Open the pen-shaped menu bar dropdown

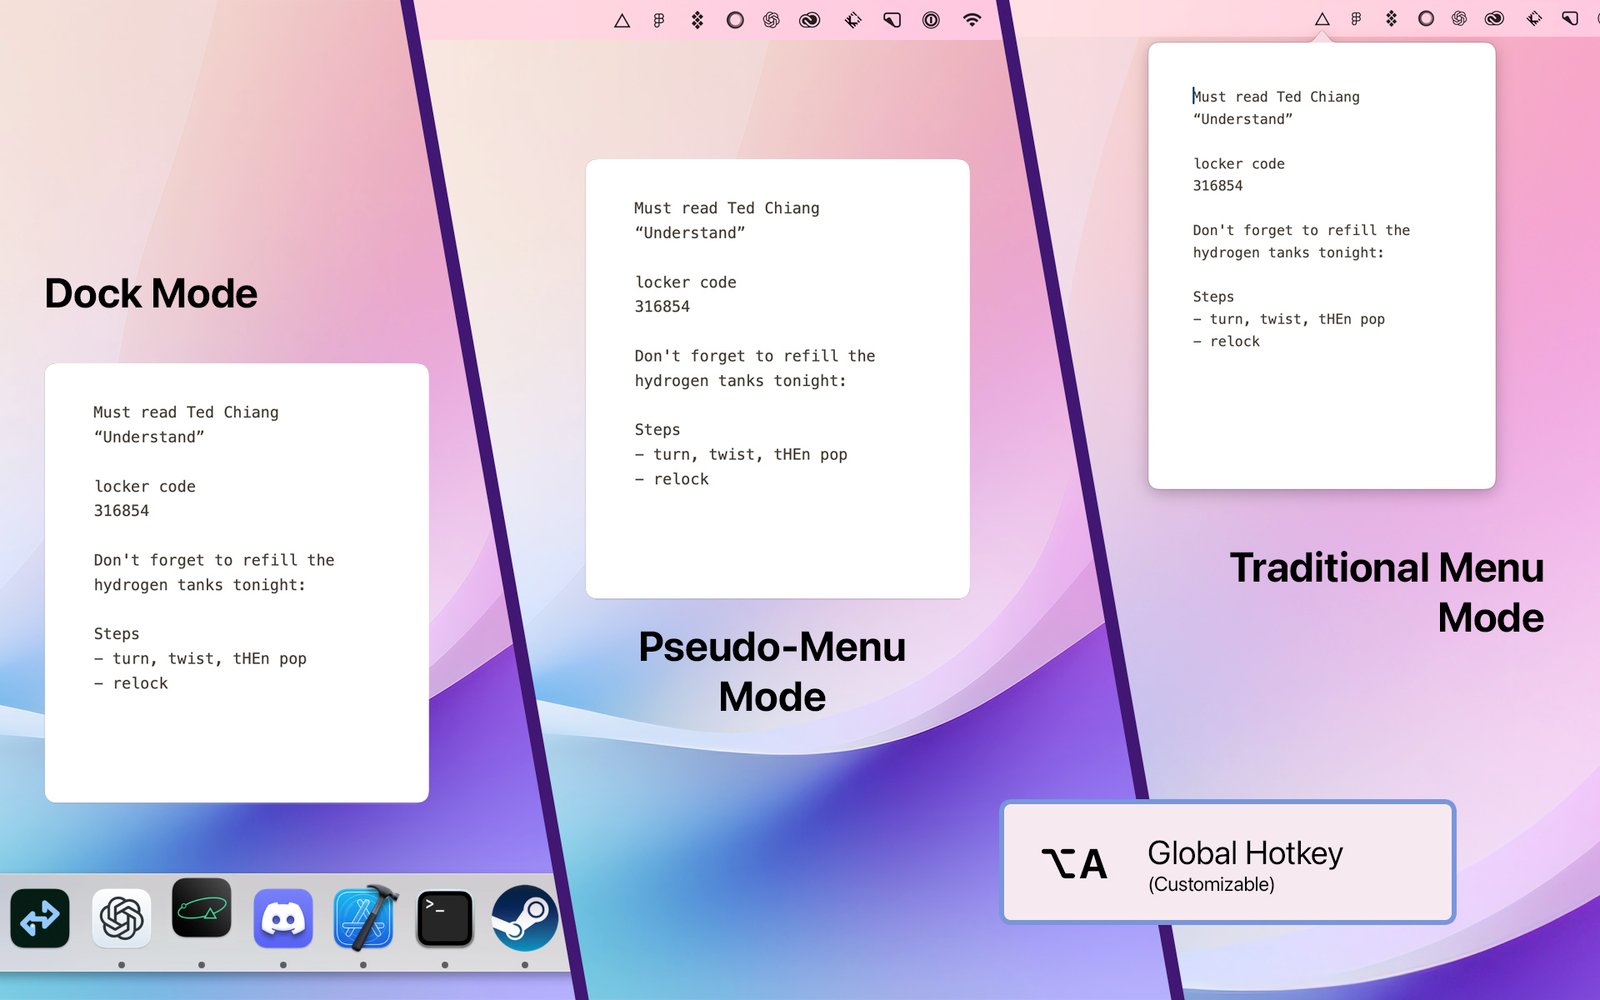point(891,19)
